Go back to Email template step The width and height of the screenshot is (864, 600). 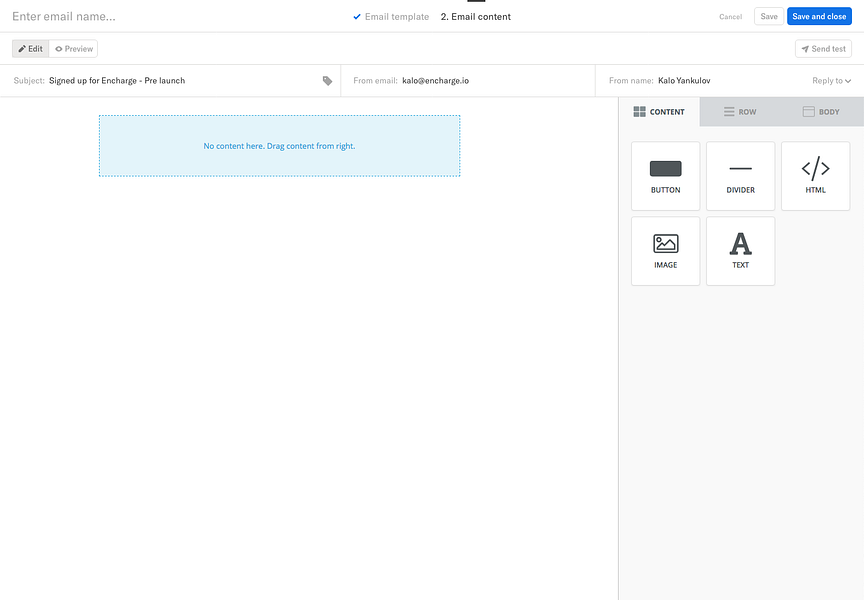(391, 17)
